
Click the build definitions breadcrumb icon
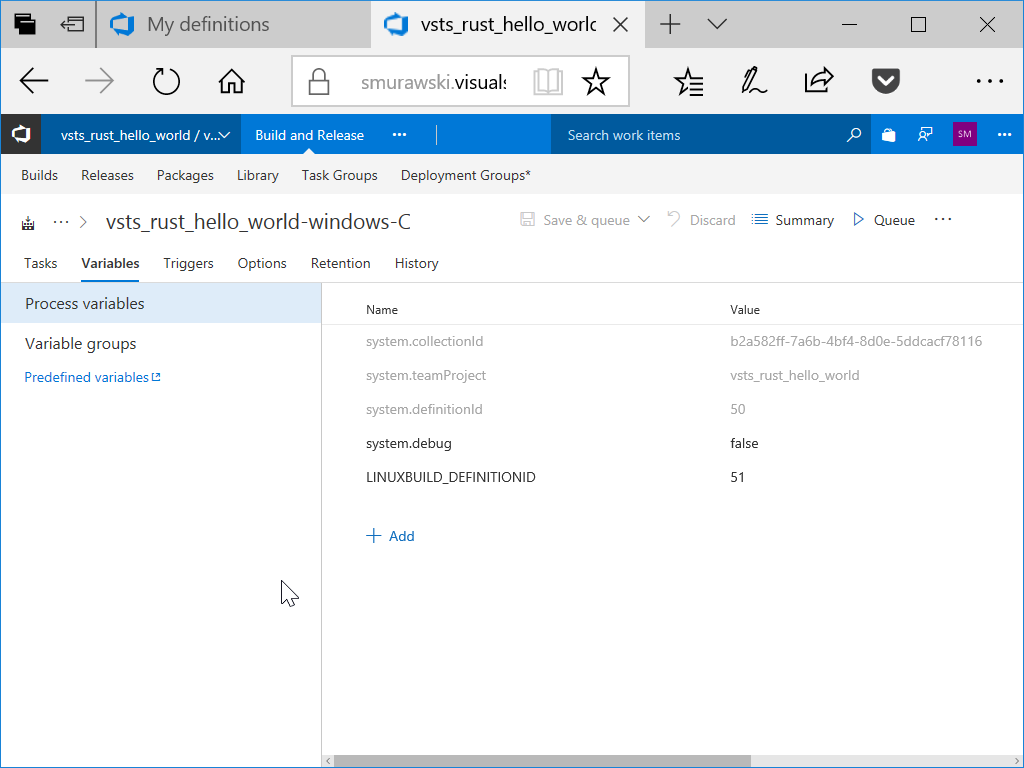[28, 223]
